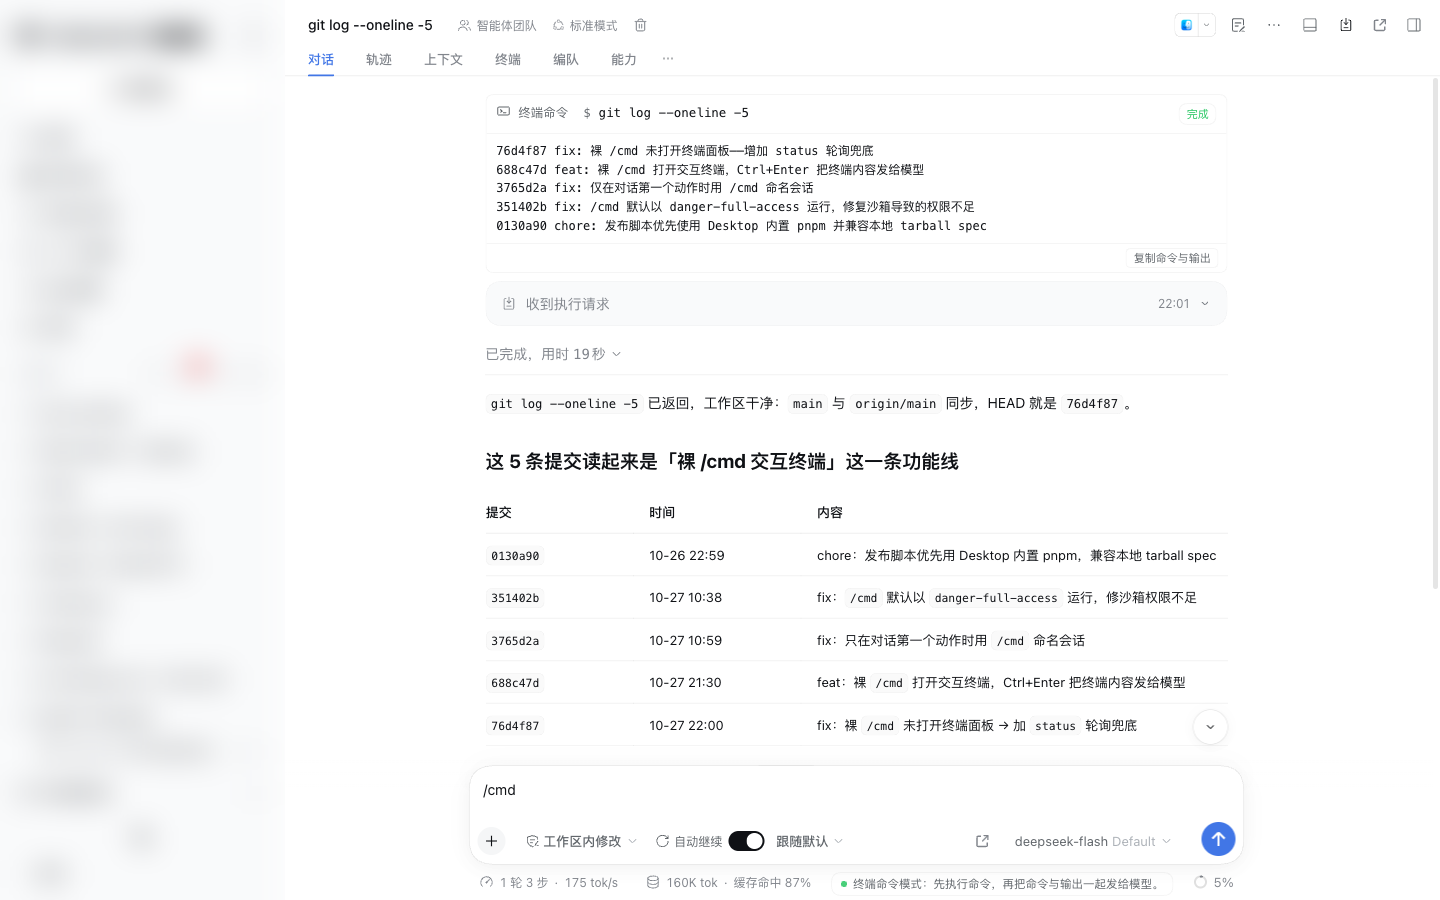Click the 1 轮 3 步 speed status

point(549,883)
